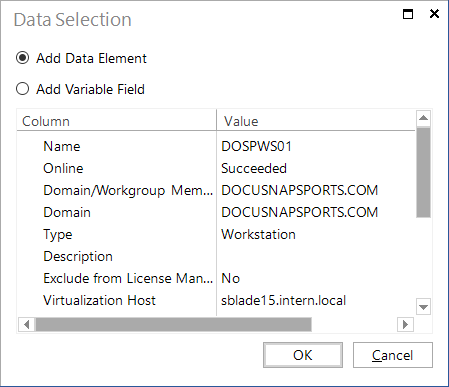Select the Description row
The height and width of the screenshot is (387, 449).
point(216,256)
